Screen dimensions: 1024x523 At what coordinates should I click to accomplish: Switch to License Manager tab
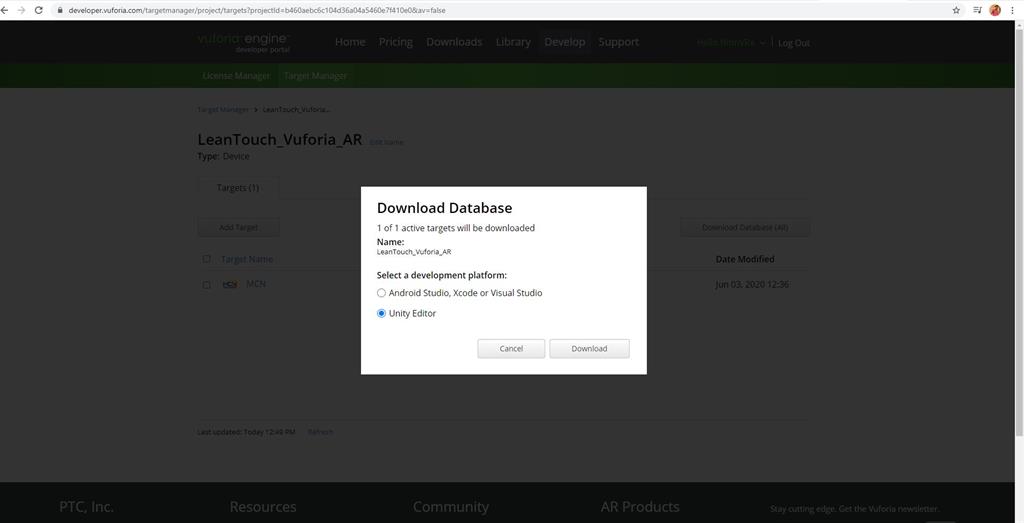(x=236, y=76)
